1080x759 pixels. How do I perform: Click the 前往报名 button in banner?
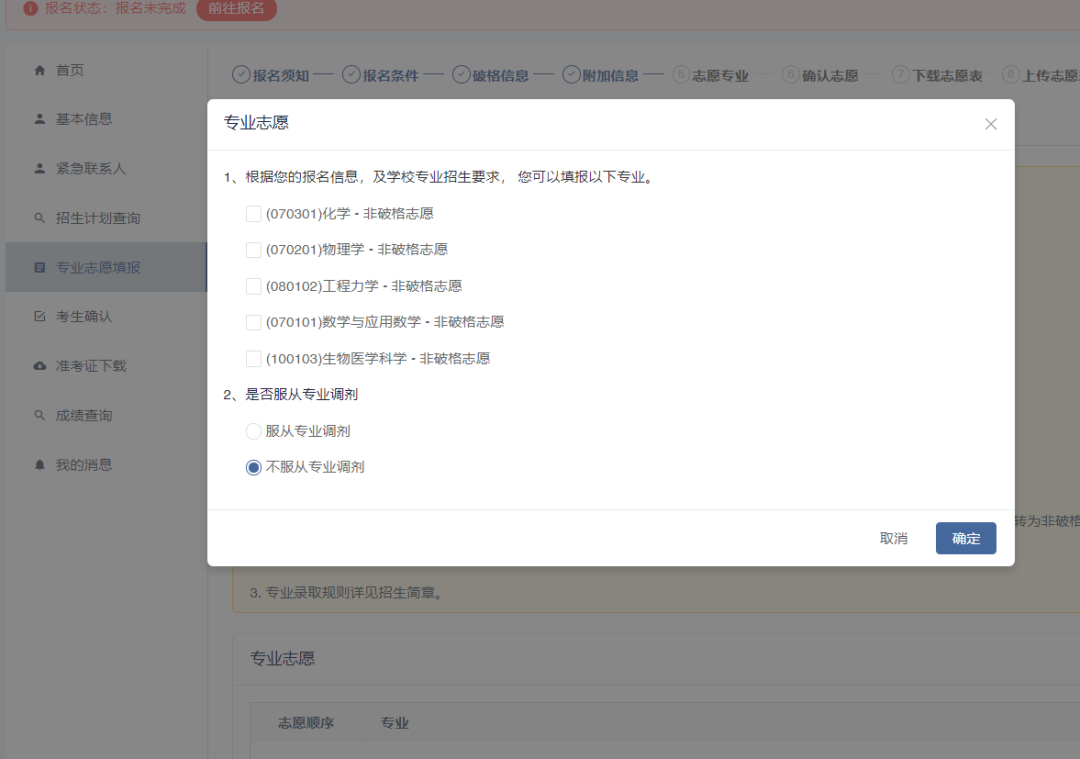click(x=236, y=8)
